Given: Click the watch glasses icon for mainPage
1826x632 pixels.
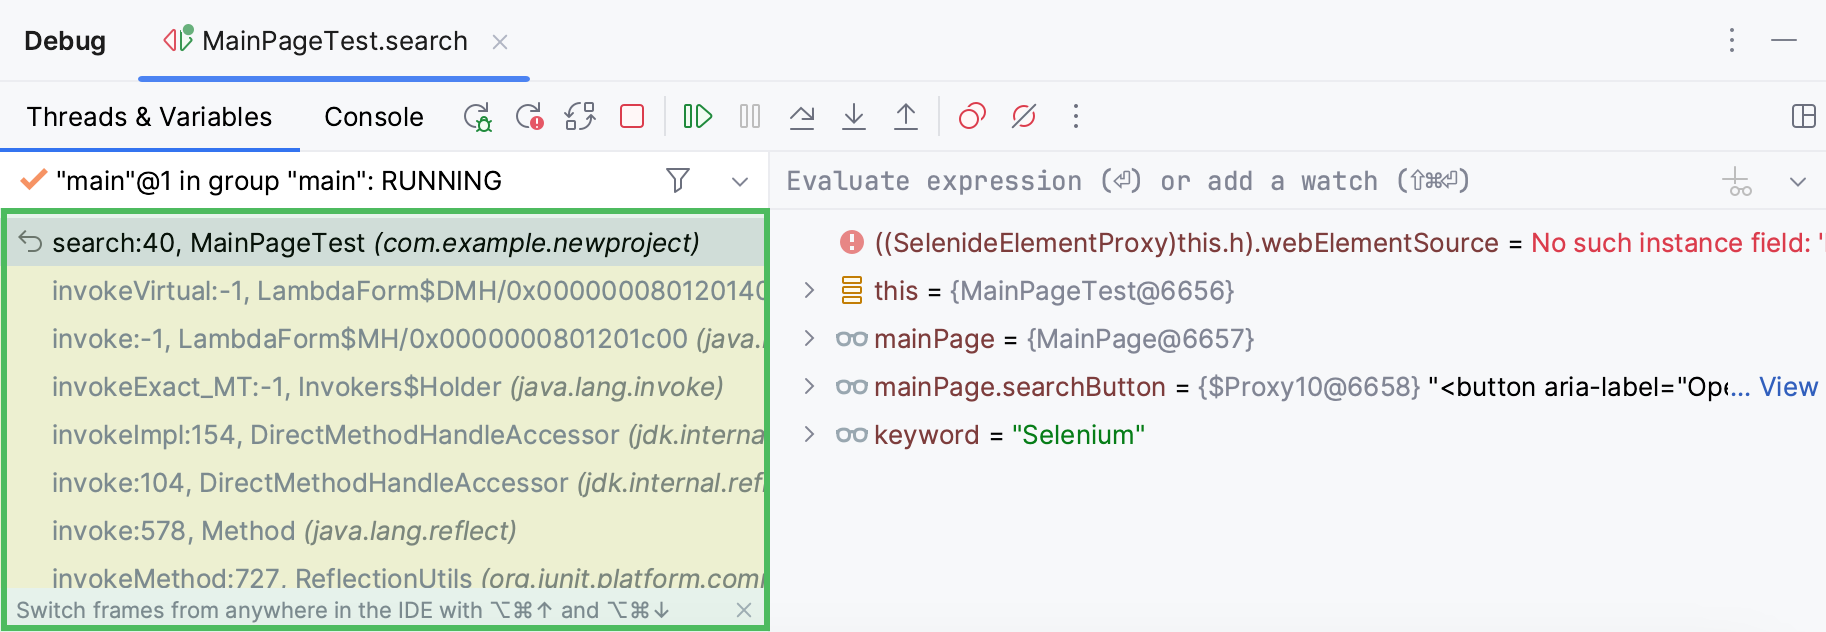Looking at the screenshot, I should click(852, 339).
